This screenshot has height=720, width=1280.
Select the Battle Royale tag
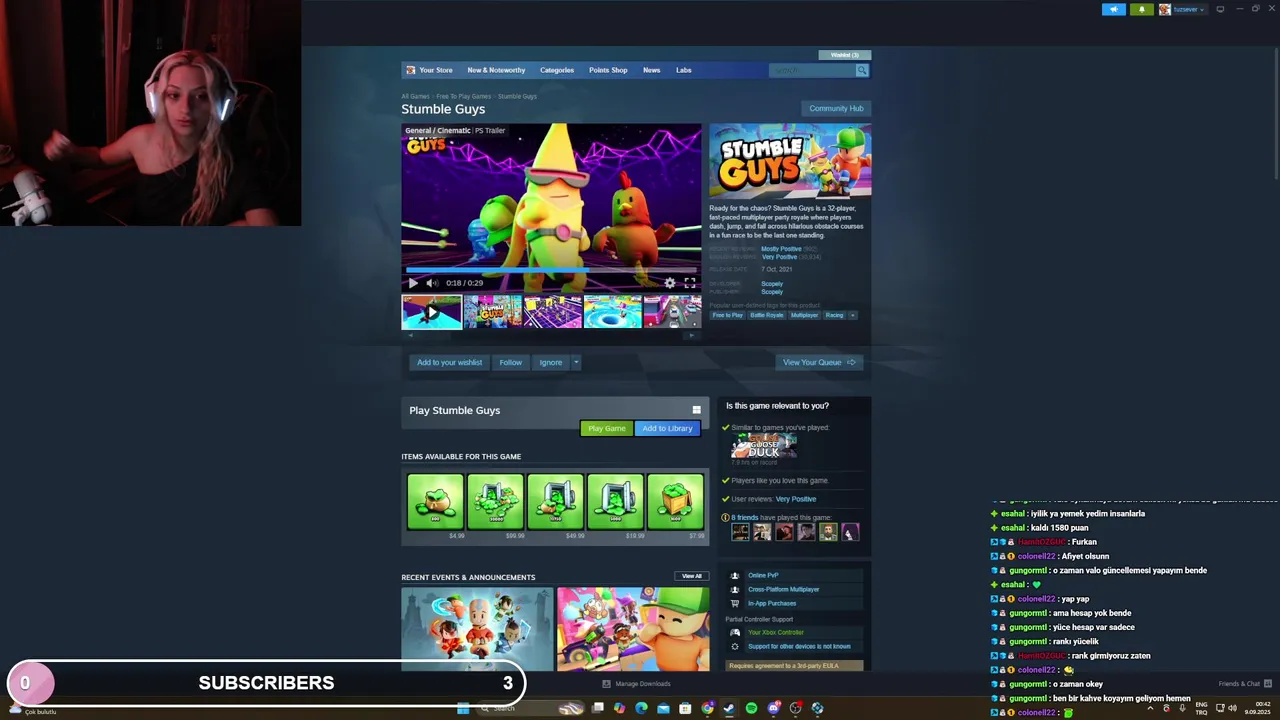[x=767, y=315]
